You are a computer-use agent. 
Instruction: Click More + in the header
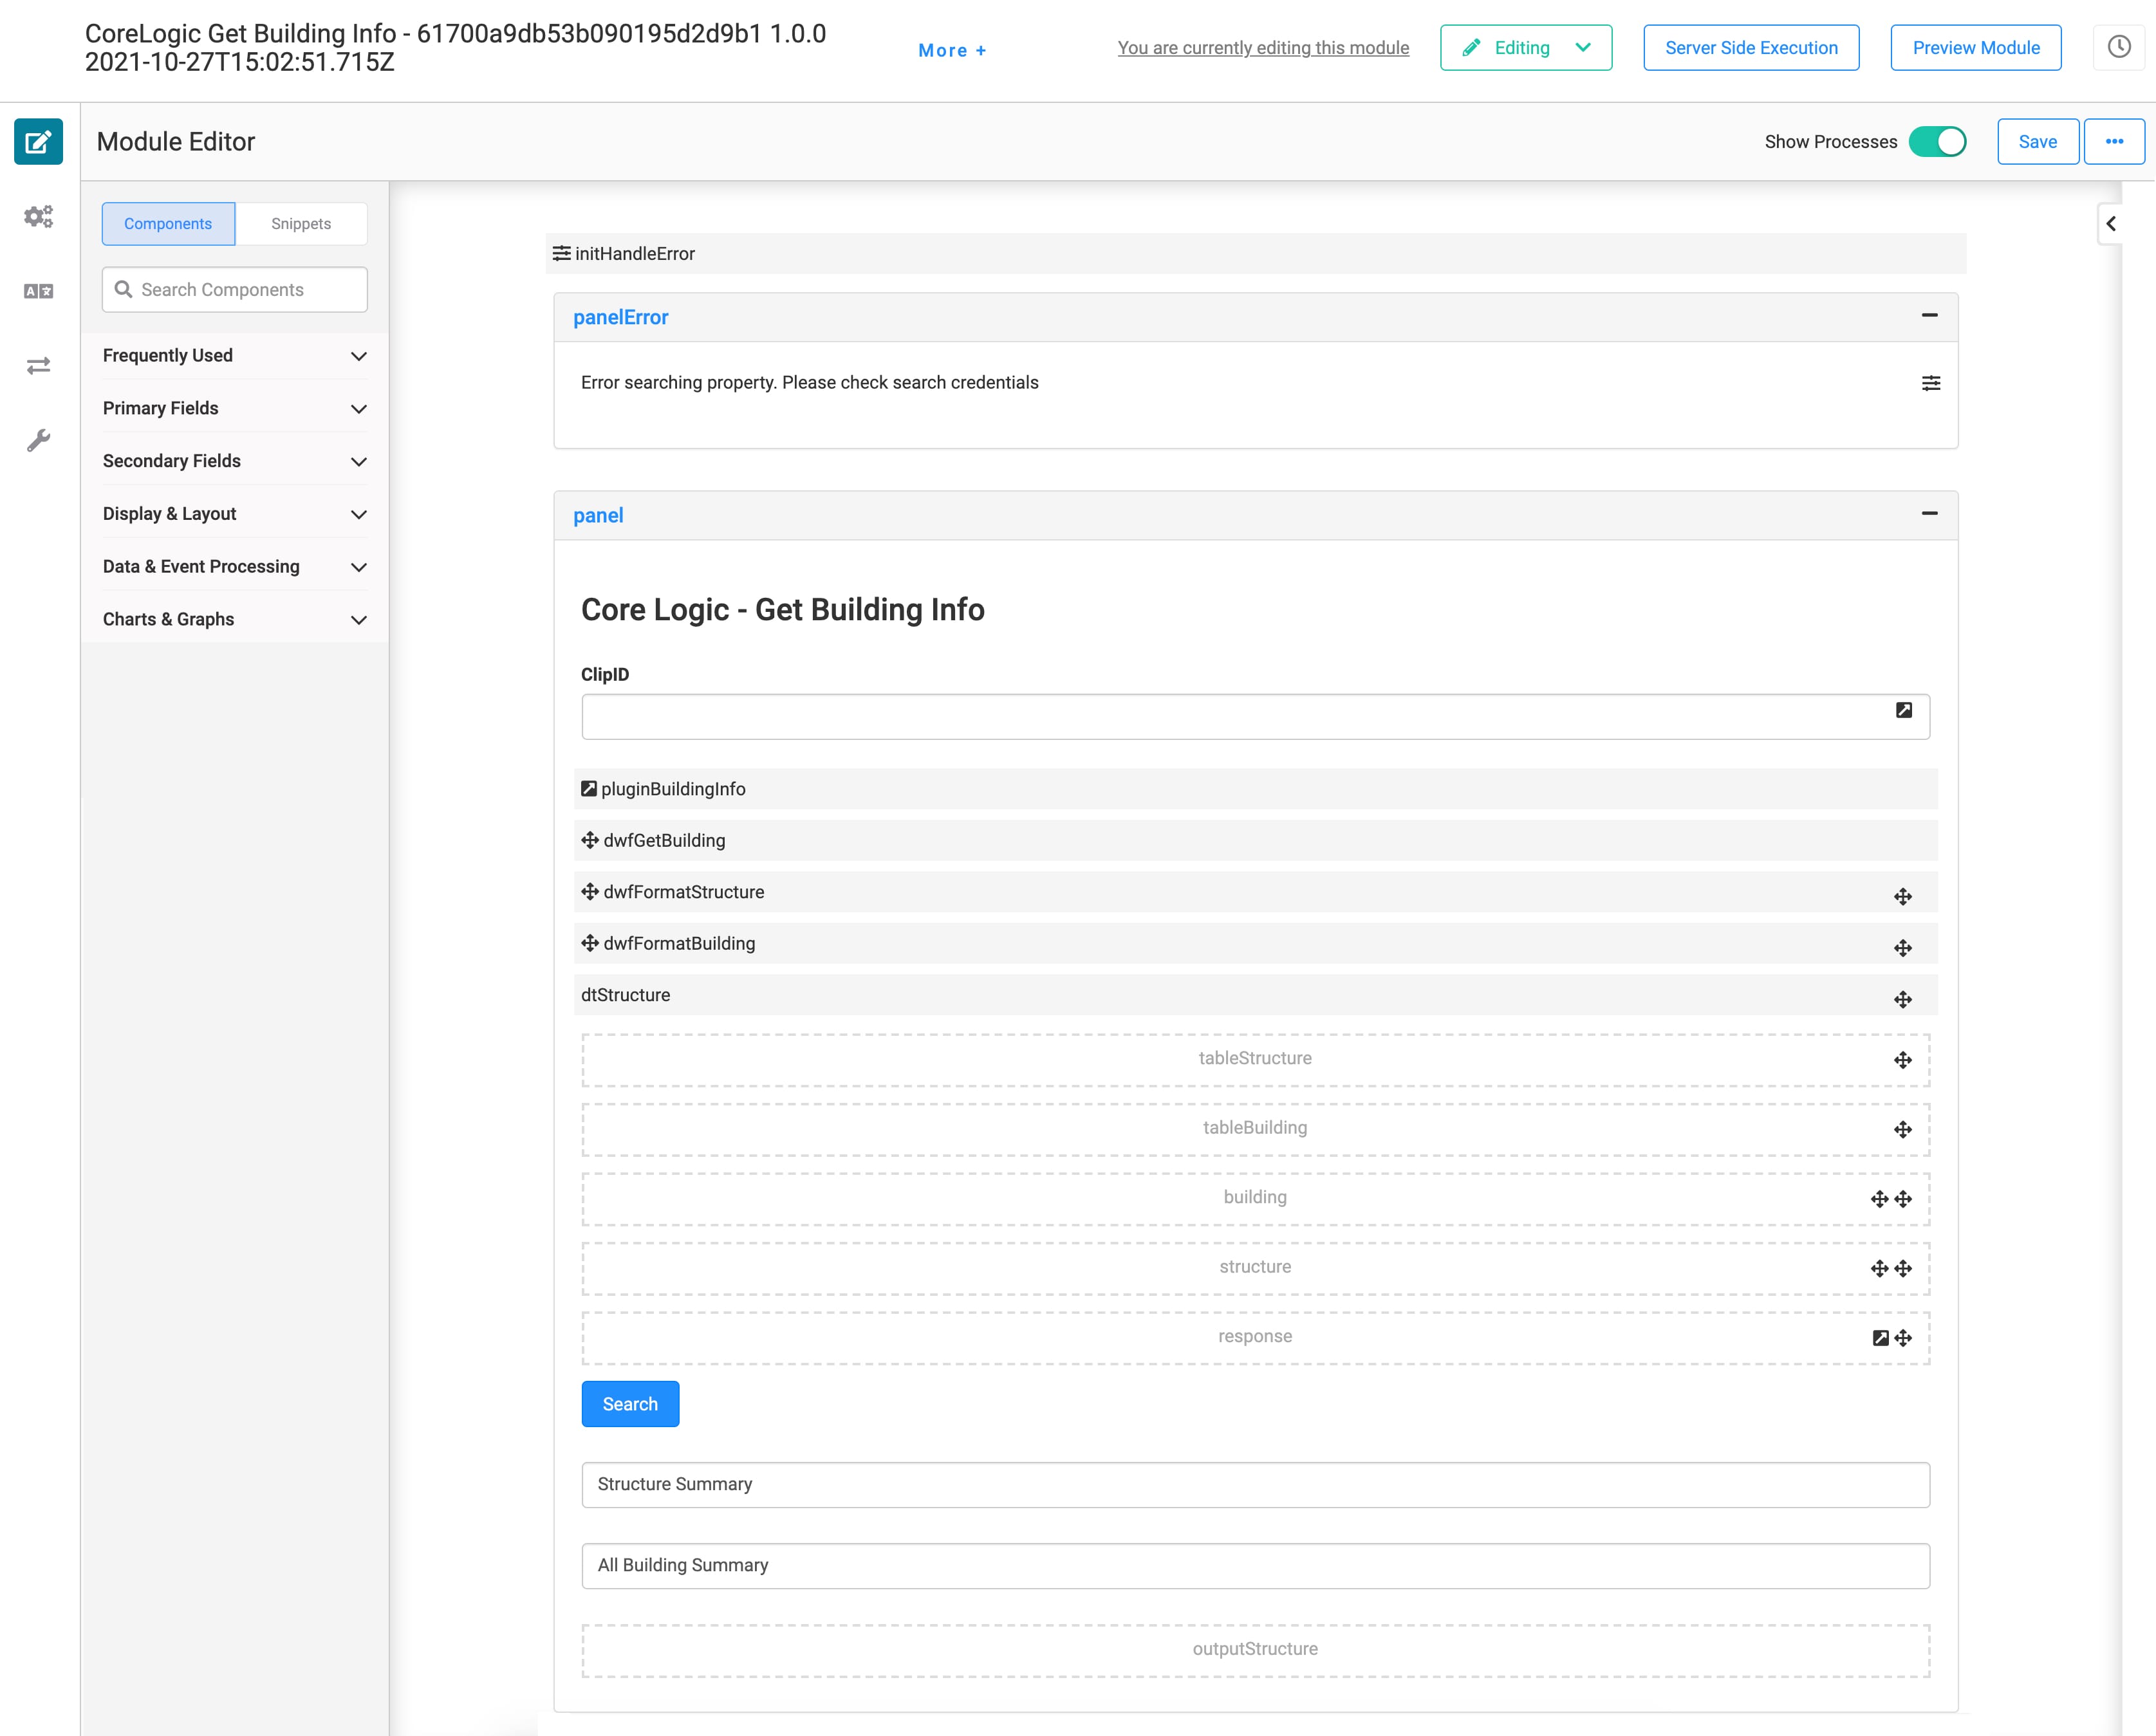pos(952,50)
